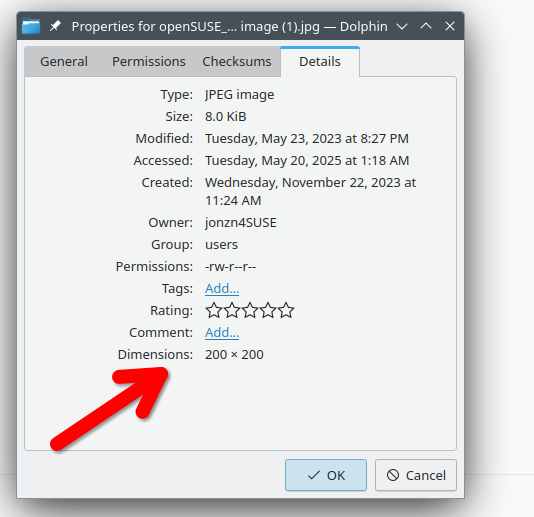The width and height of the screenshot is (534, 517).
Task: Maximize the window with the up chevron
Action: [426, 26]
